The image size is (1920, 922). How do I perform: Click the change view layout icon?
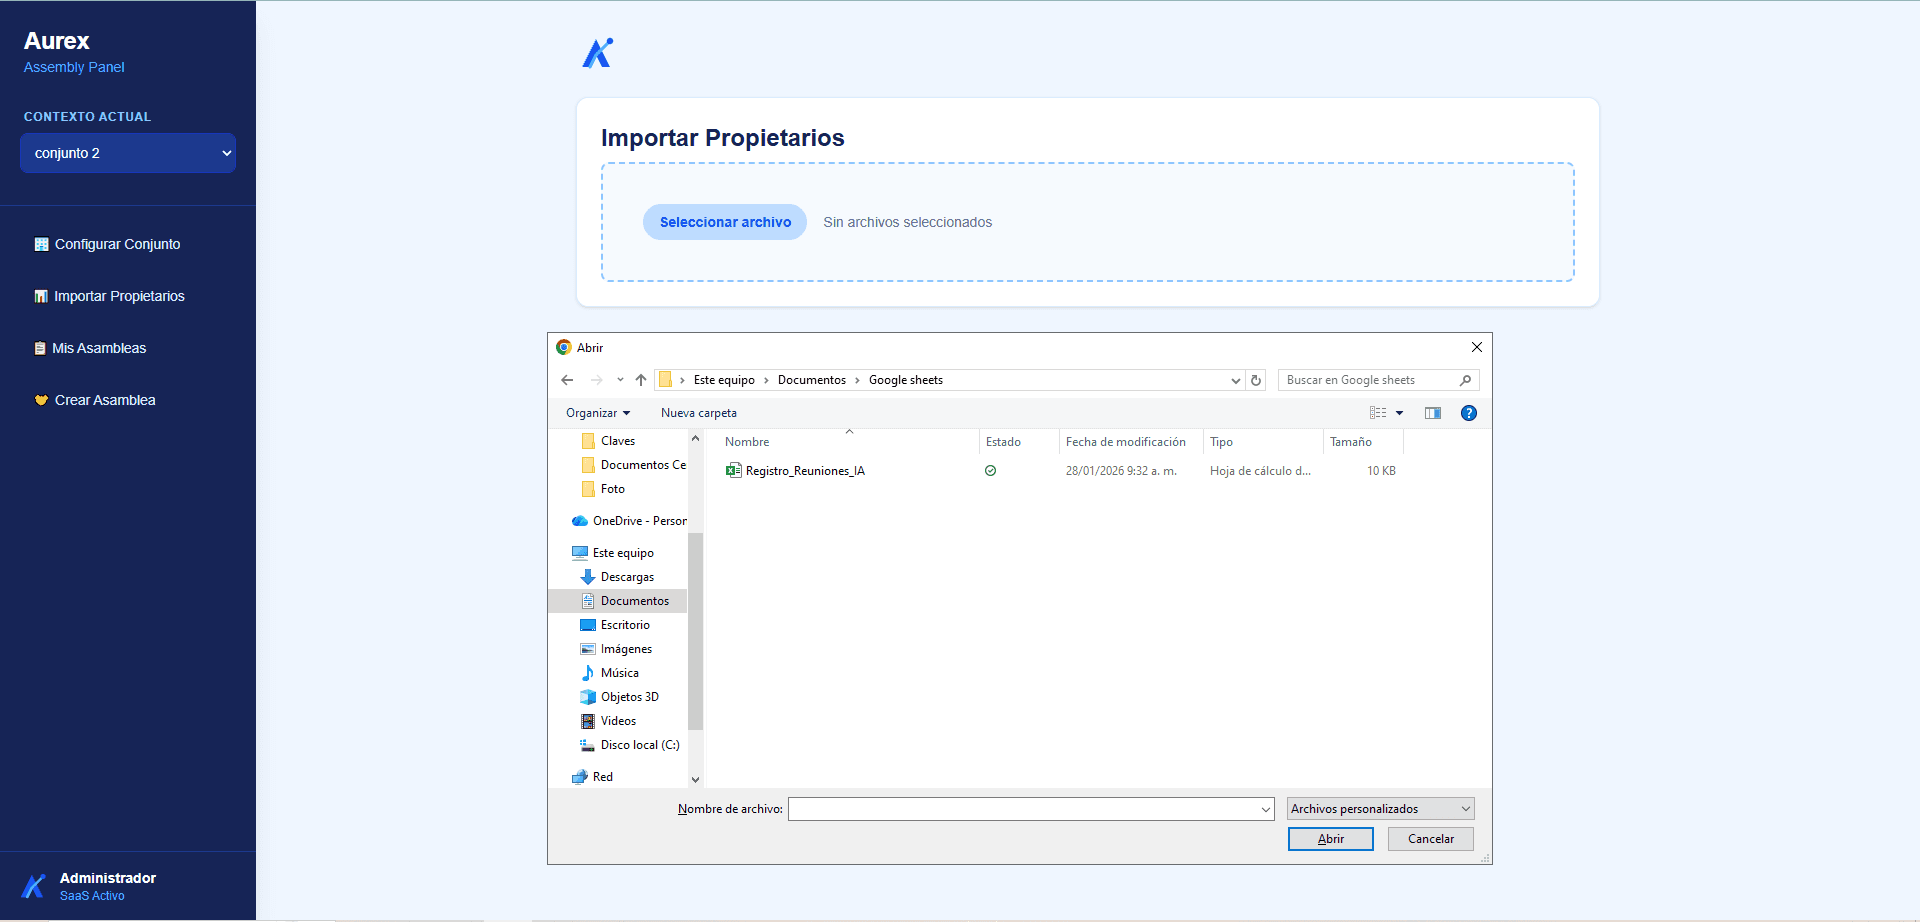click(1378, 413)
